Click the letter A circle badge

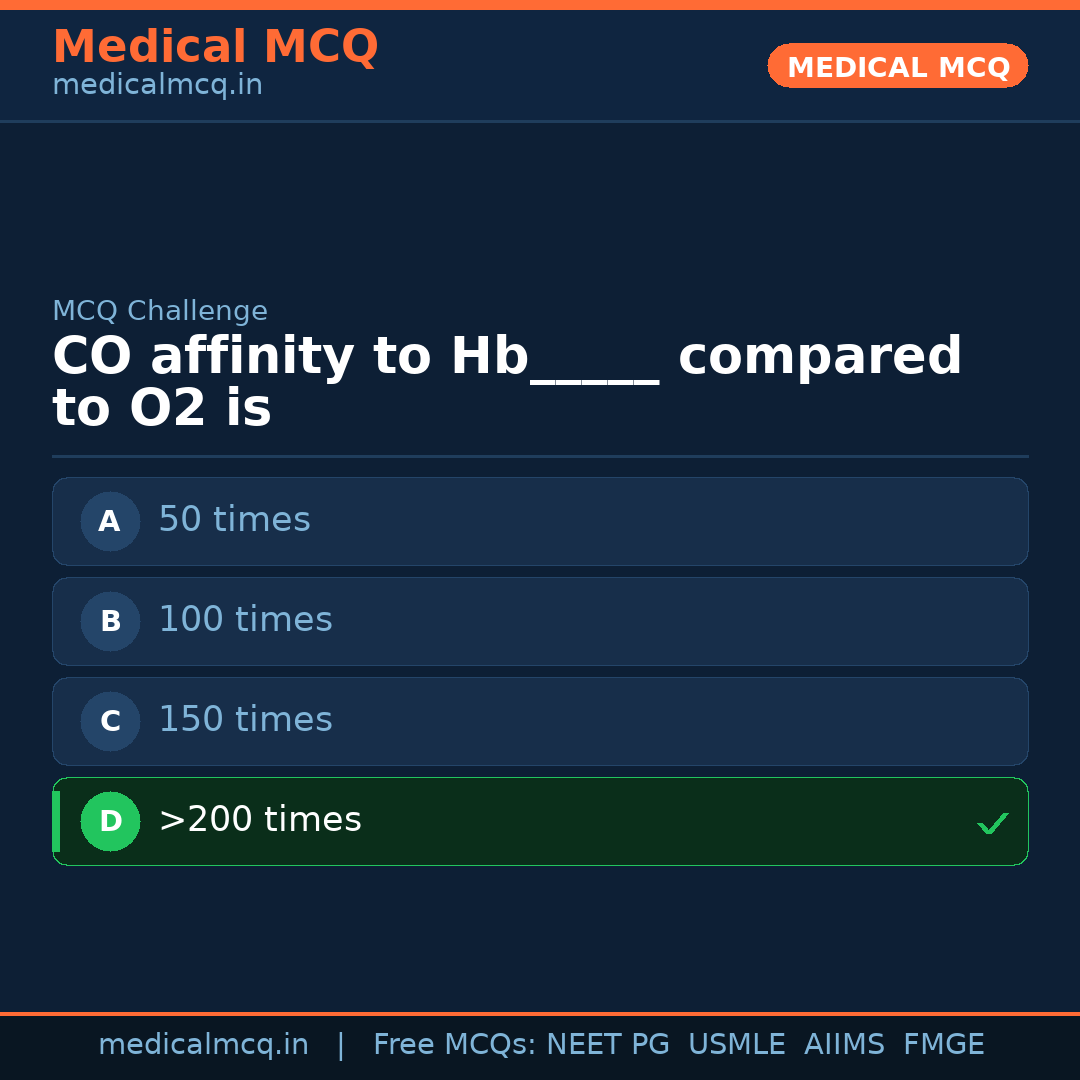(110, 521)
